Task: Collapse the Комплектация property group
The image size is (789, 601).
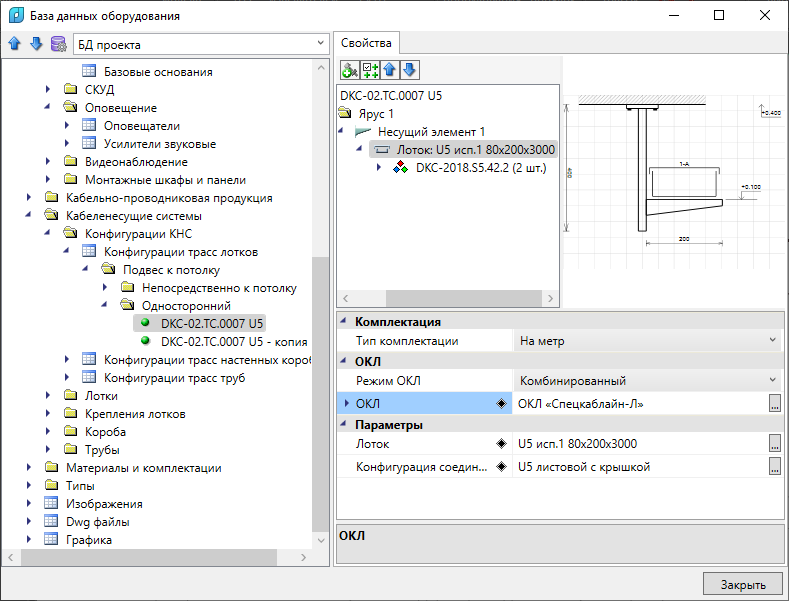Action: (344, 321)
